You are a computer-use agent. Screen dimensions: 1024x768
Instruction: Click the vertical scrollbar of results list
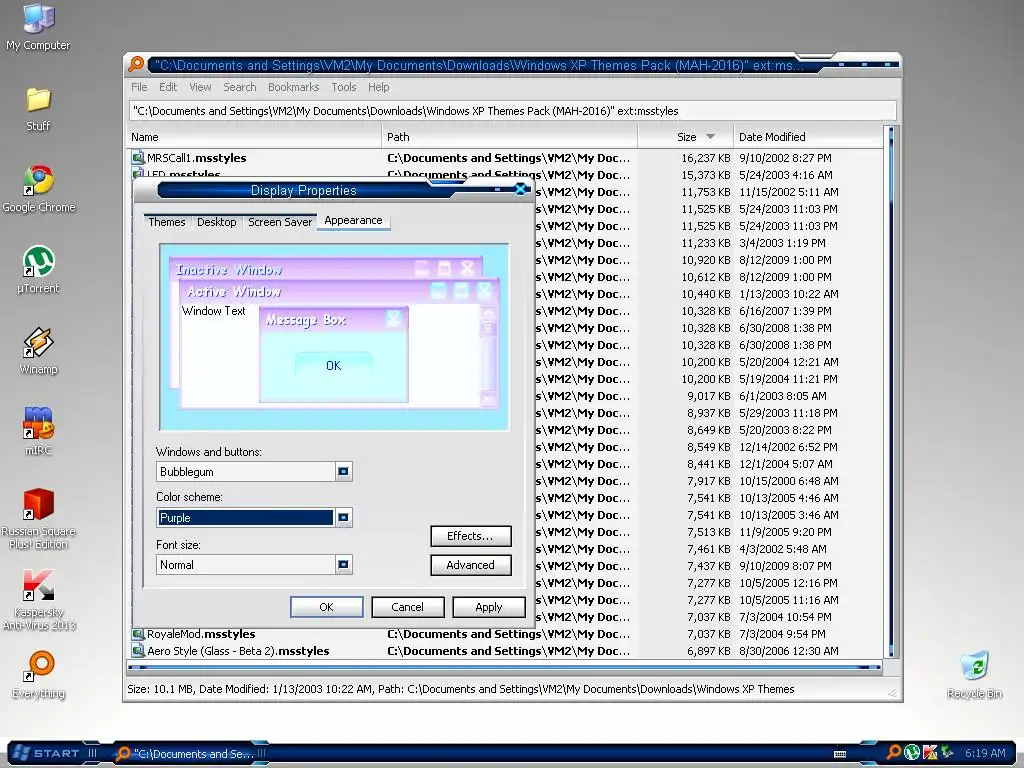(890, 392)
